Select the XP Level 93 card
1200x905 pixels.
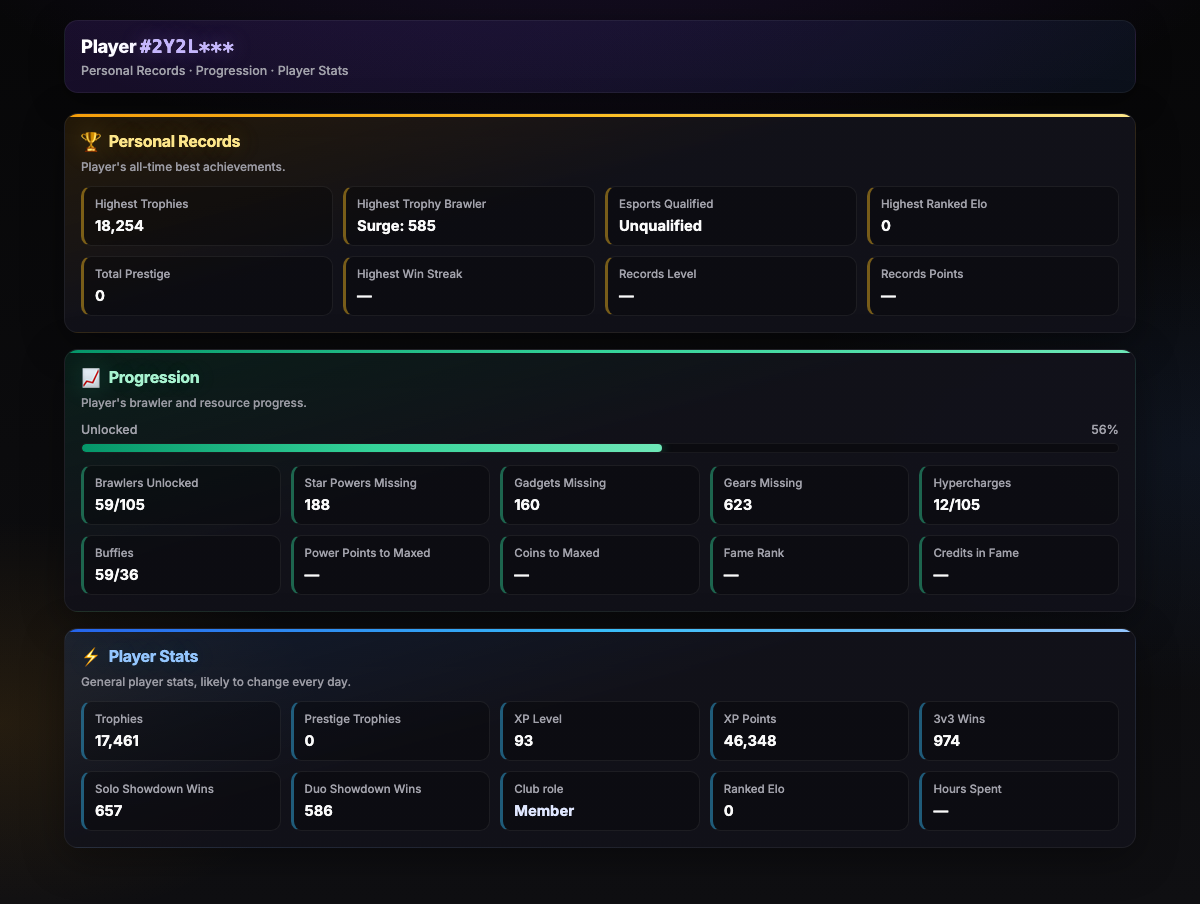(600, 731)
